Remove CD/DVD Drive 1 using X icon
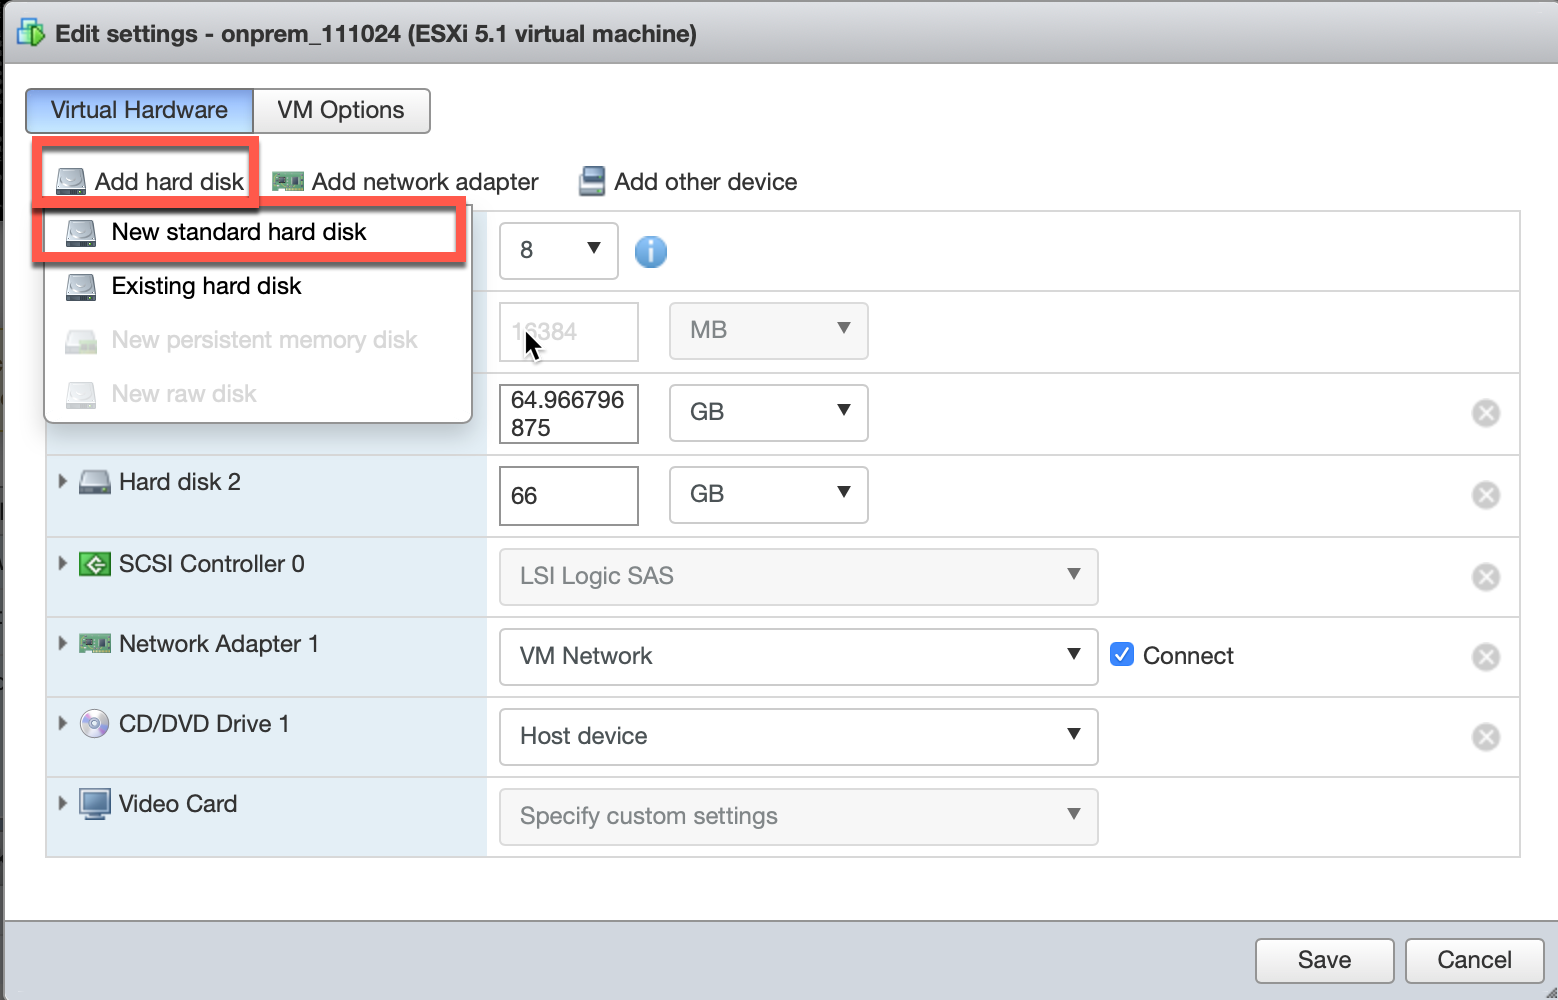 [1486, 737]
